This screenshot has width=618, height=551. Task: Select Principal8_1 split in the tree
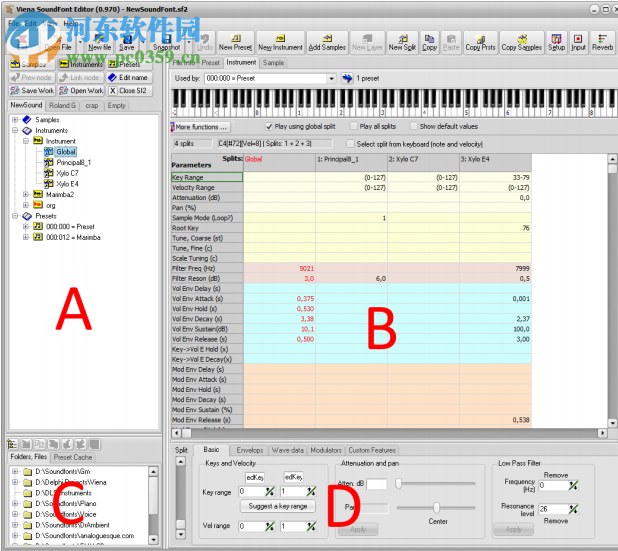pos(73,162)
